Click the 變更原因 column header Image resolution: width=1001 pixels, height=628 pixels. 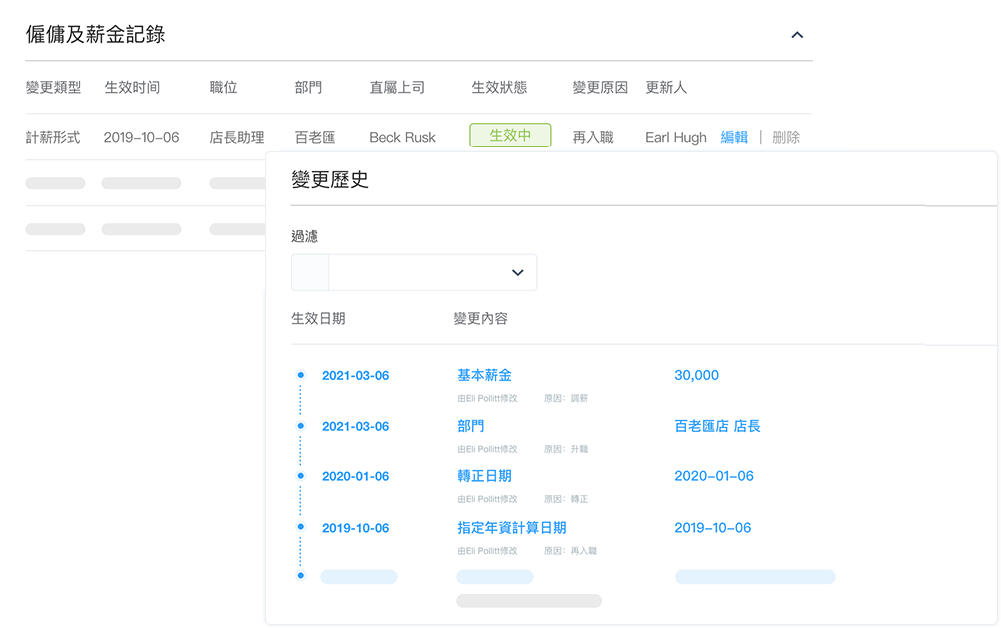[x=600, y=87]
